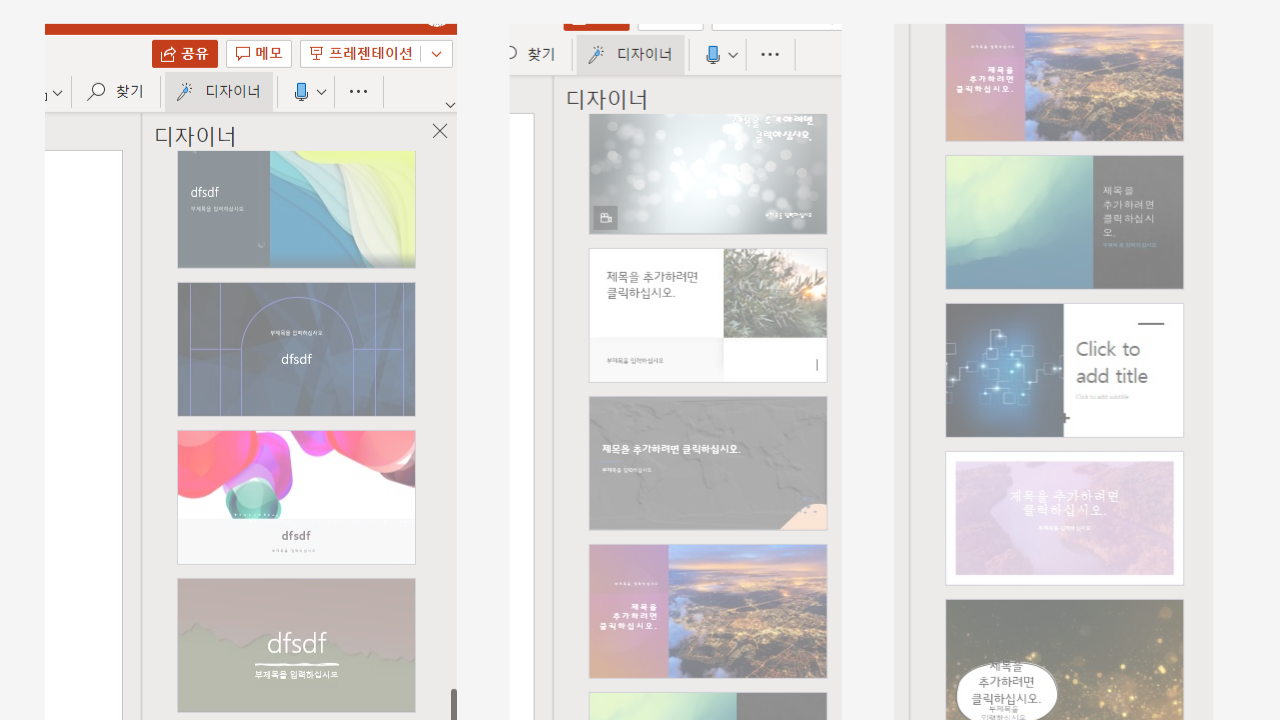Image resolution: width=1280 pixels, height=720 pixels.
Task: Click the 공유 (Share) button
Action: [185, 54]
